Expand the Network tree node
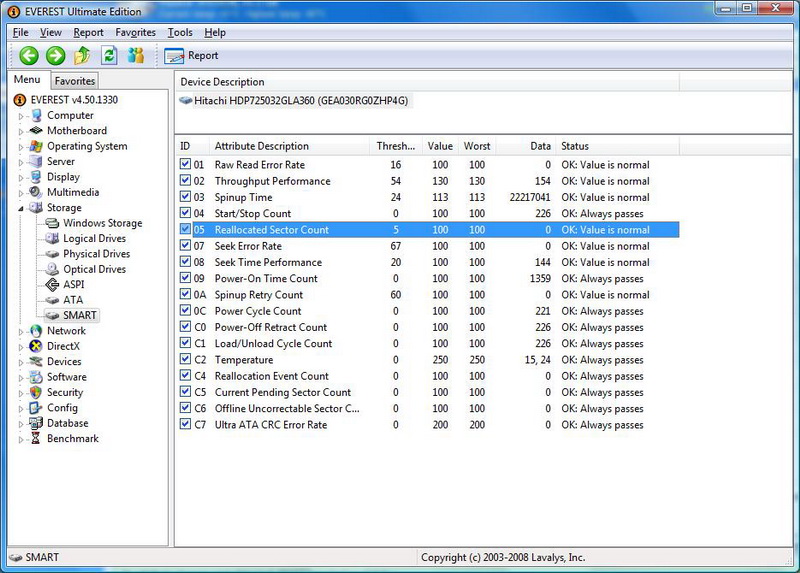The height and width of the screenshot is (573, 800). [20, 331]
